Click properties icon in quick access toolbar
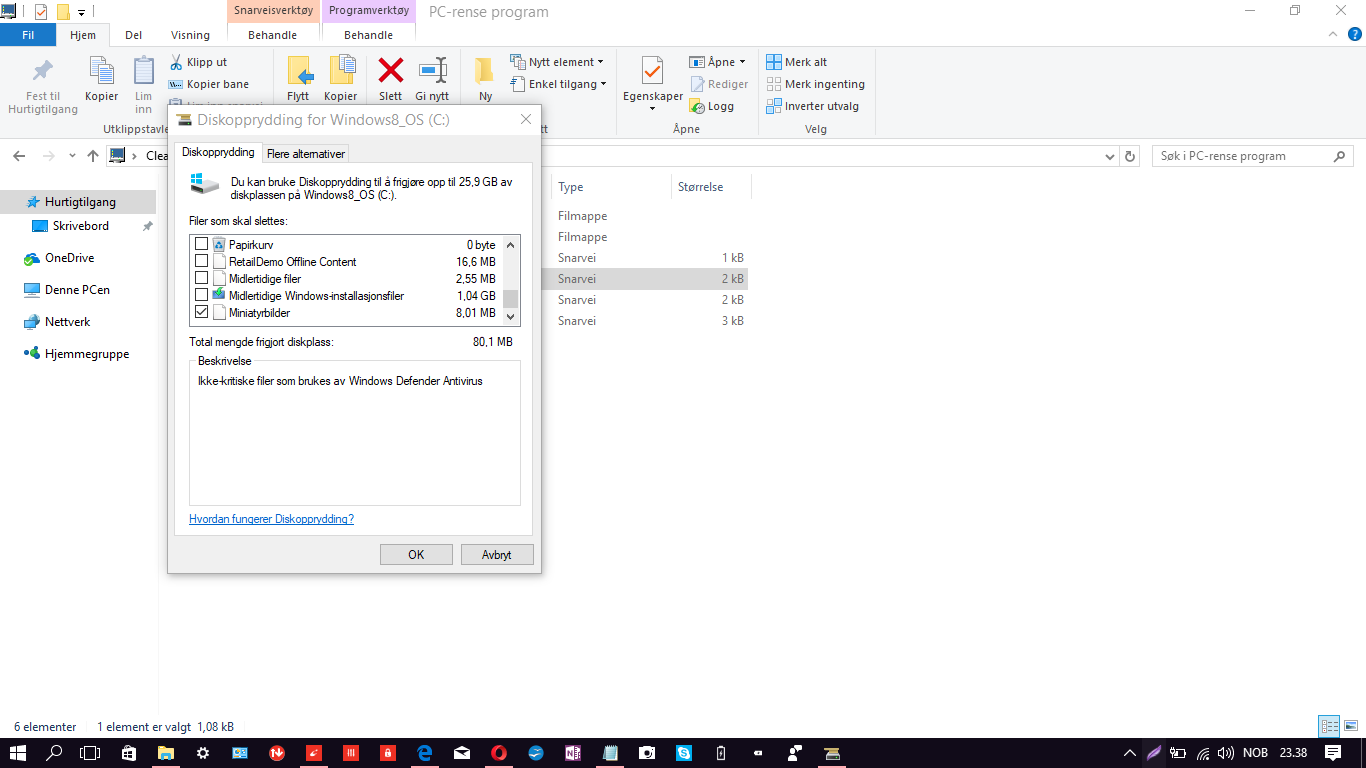This screenshot has height=768, width=1366. [x=41, y=12]
